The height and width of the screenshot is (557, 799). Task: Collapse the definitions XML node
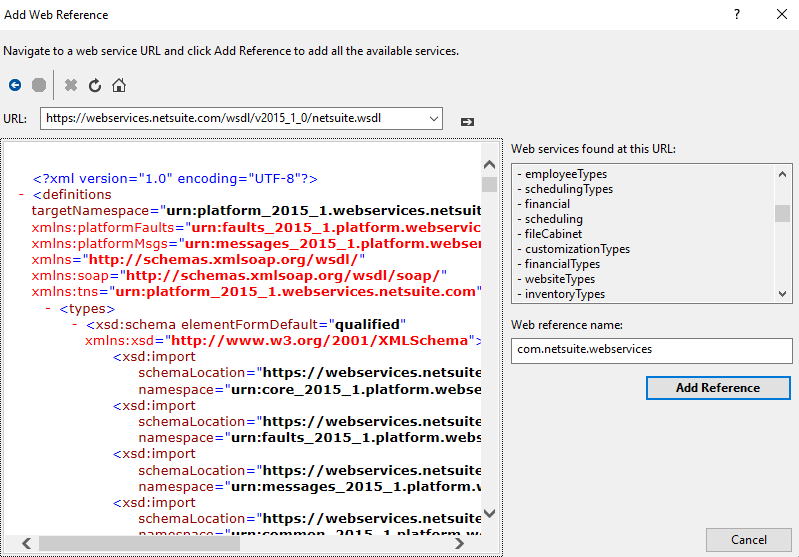(x=21, y=195)
